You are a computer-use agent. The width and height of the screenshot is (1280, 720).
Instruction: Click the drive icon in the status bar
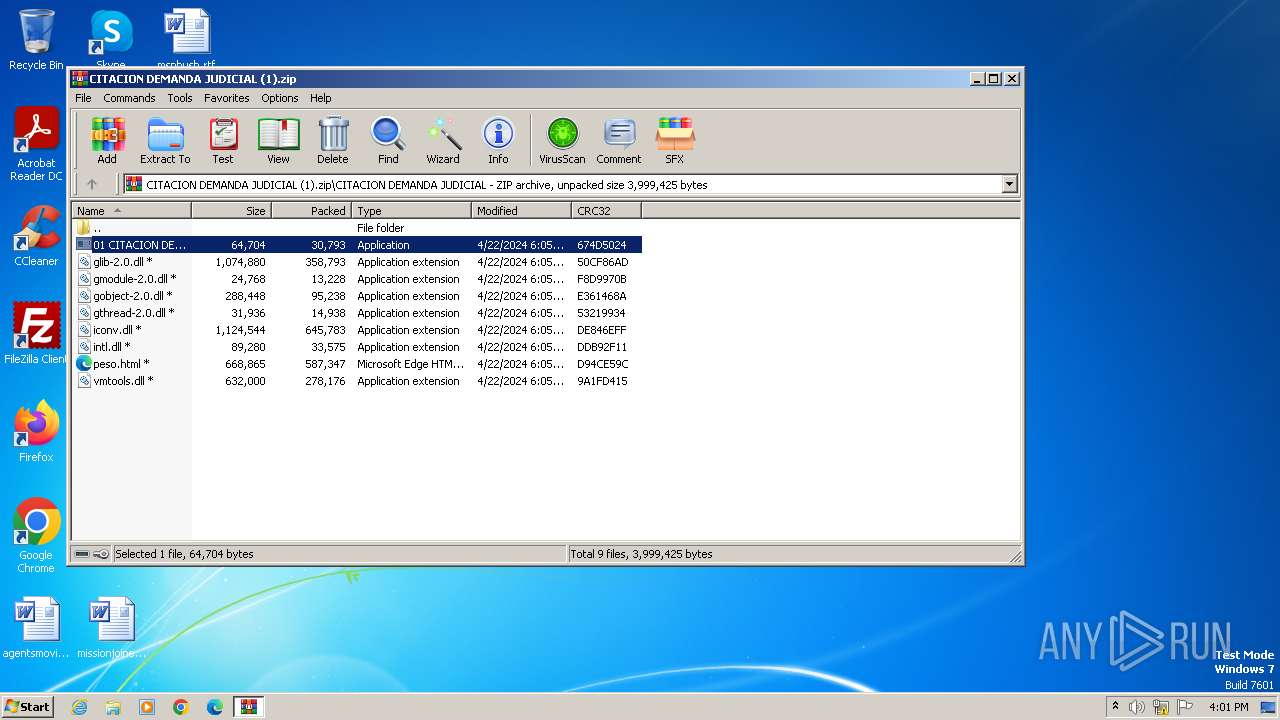(82, 554)
